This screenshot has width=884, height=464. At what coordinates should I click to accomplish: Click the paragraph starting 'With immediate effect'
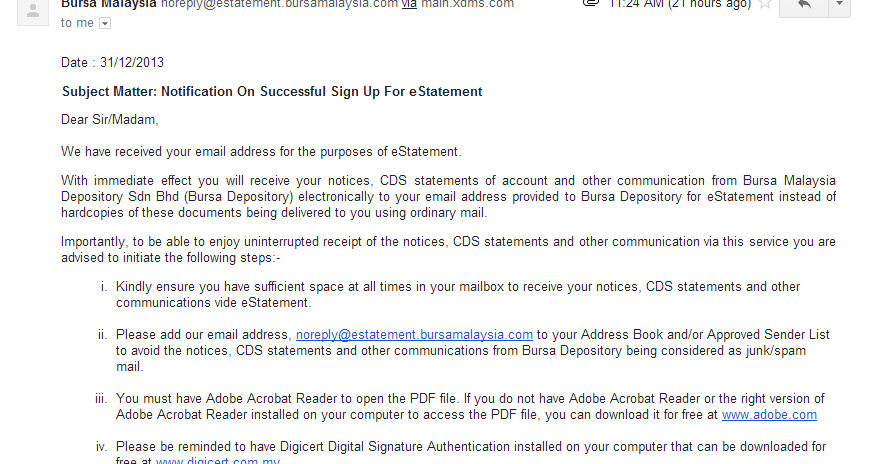(x=448, y=196)
